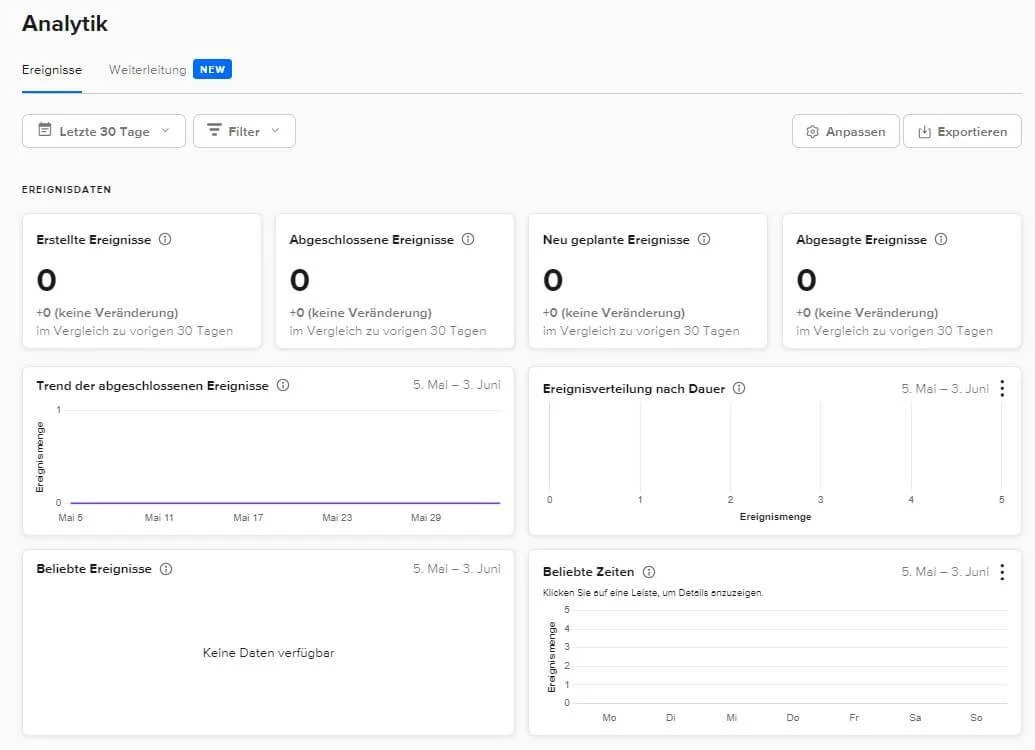
Task: Switch to the Ereignisse tab
Action: tap(52, 70)
